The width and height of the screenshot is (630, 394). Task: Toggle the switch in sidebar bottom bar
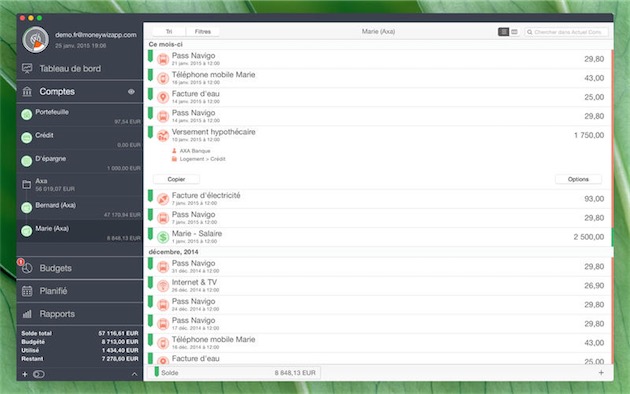[39, 374]
